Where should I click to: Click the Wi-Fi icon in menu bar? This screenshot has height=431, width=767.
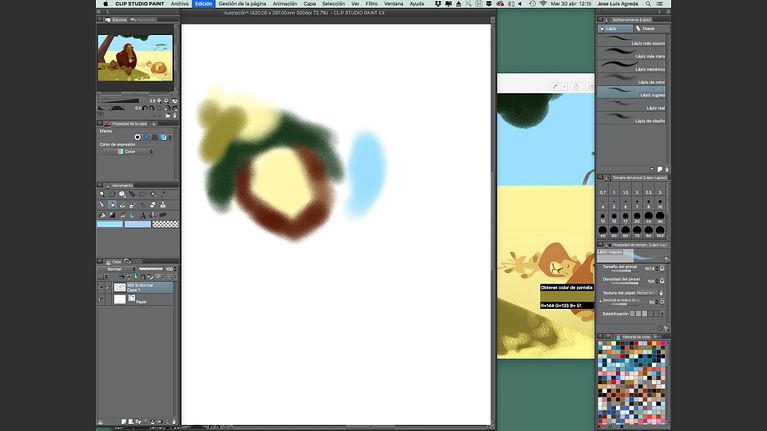pos(544,4)
